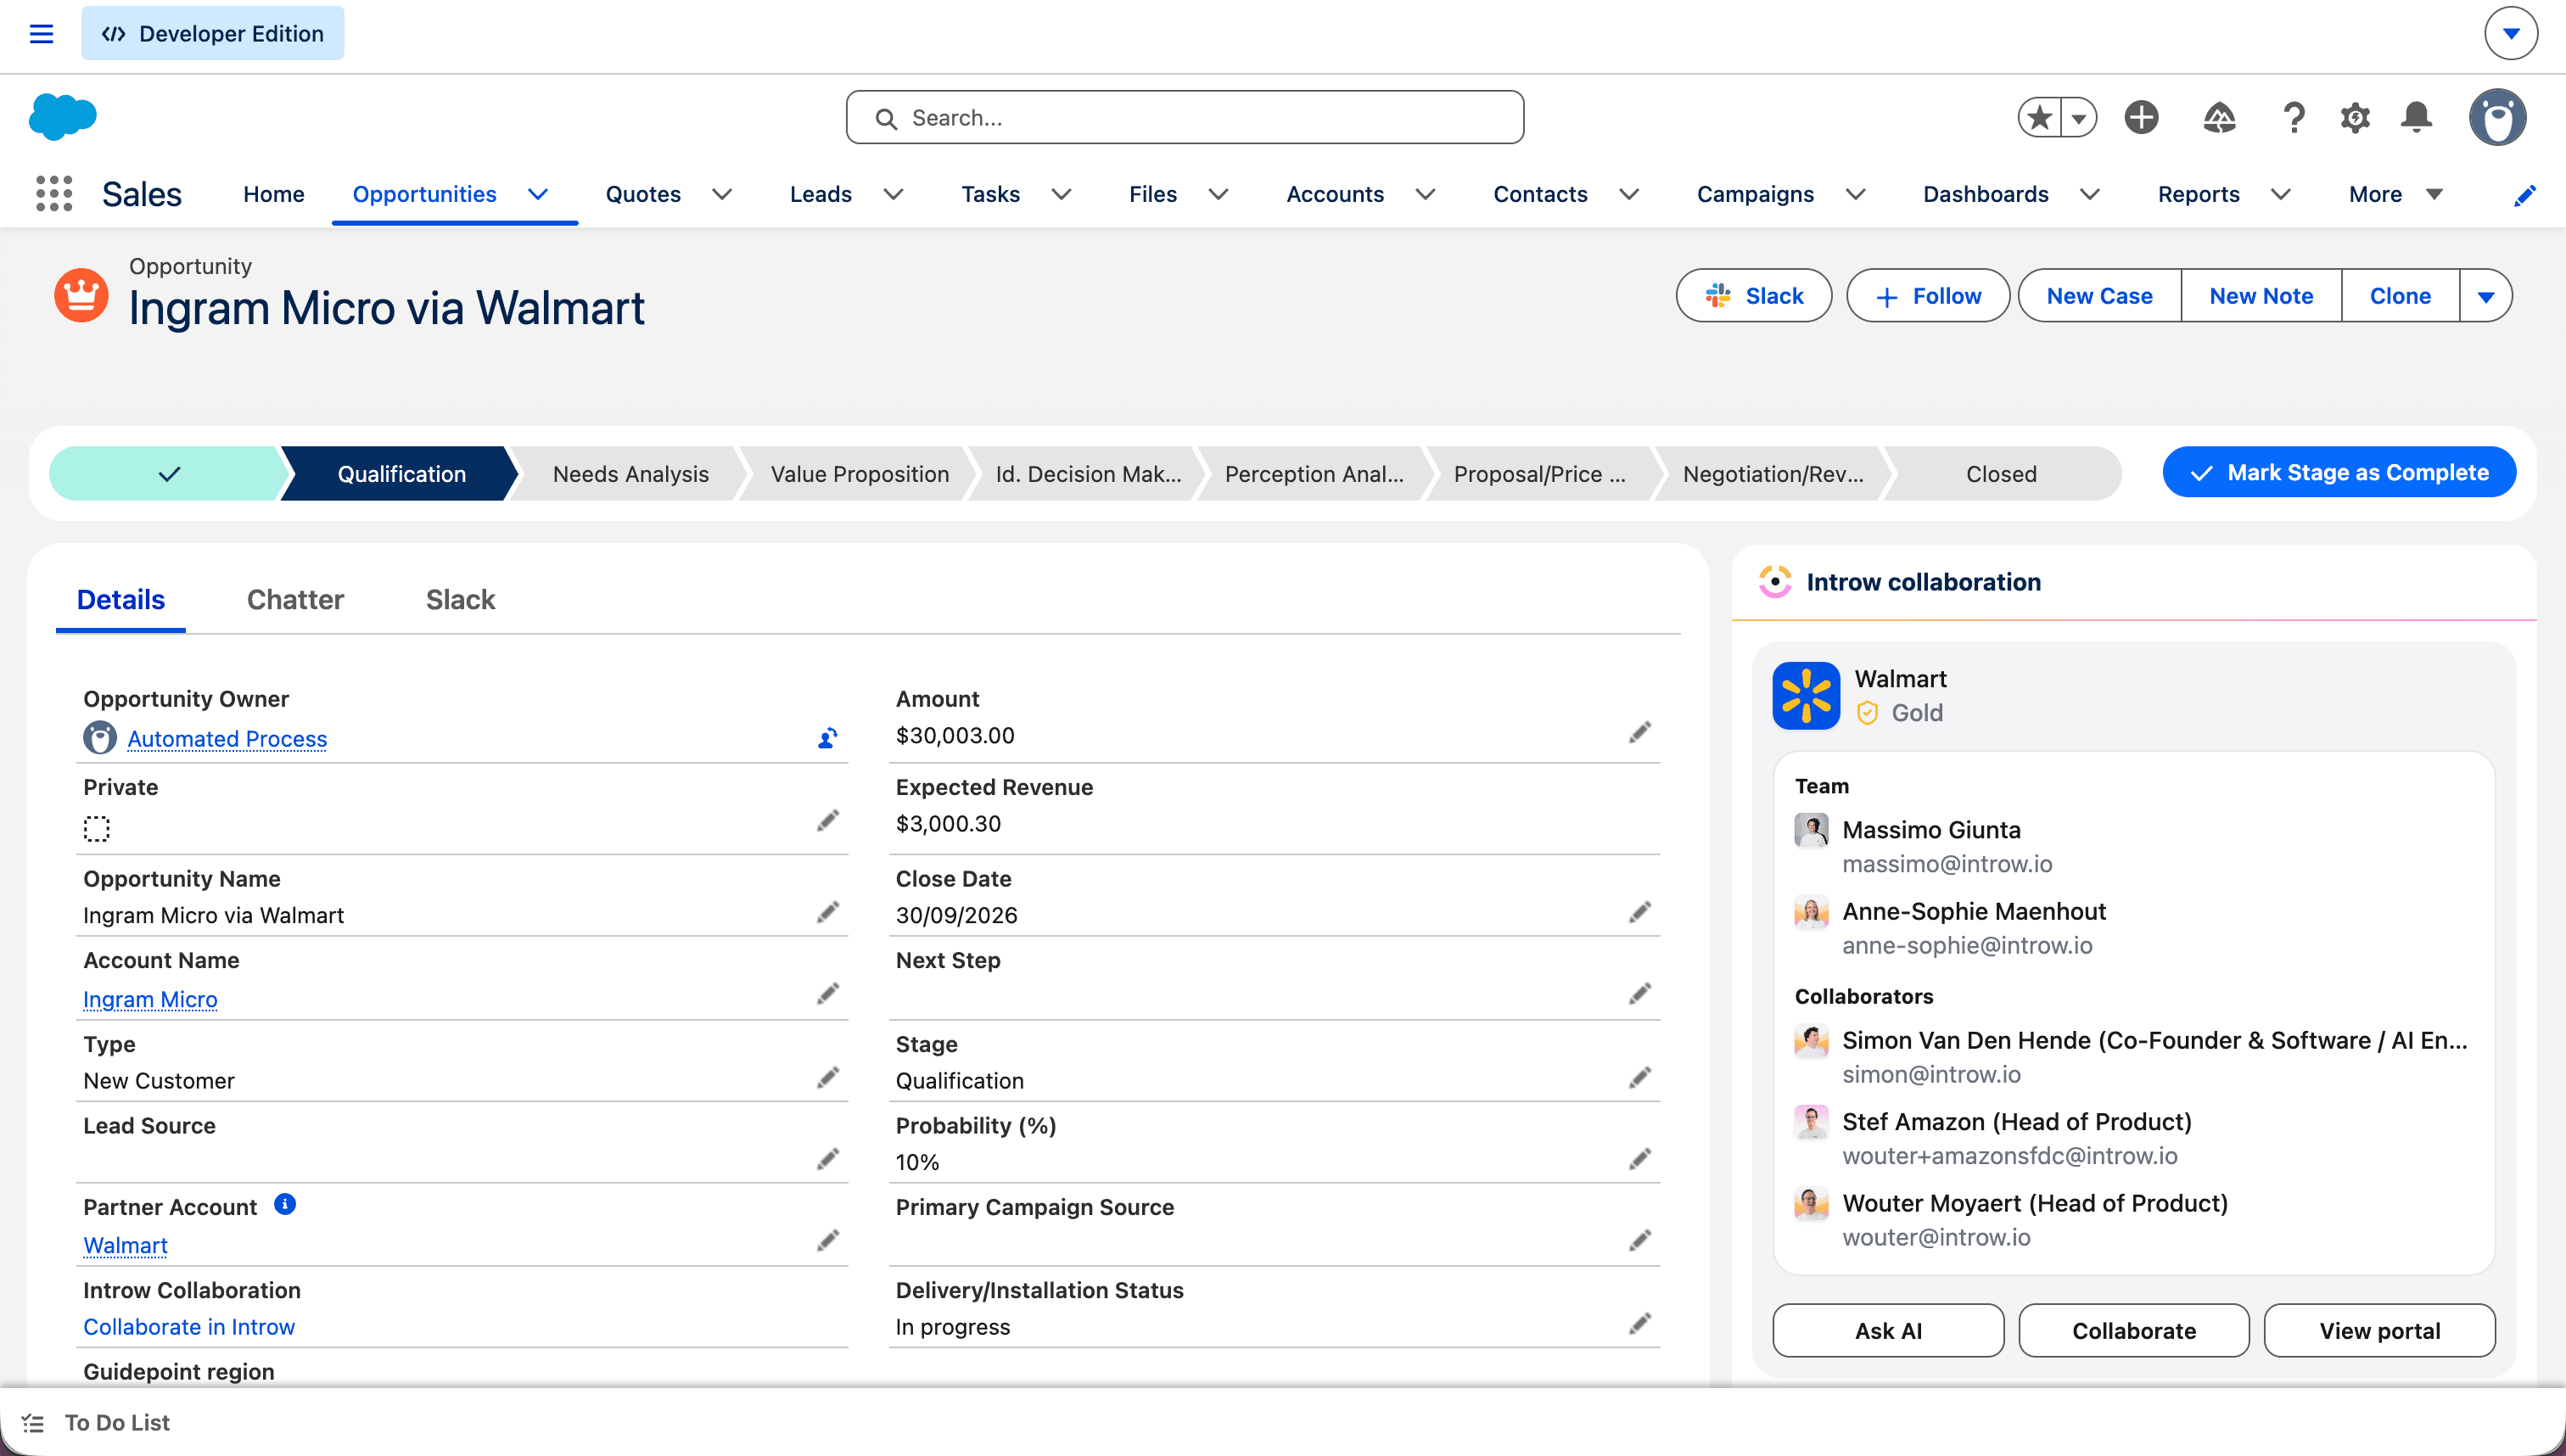Edit Opportunity Name with its pencil icon

(x=828, y=913)
